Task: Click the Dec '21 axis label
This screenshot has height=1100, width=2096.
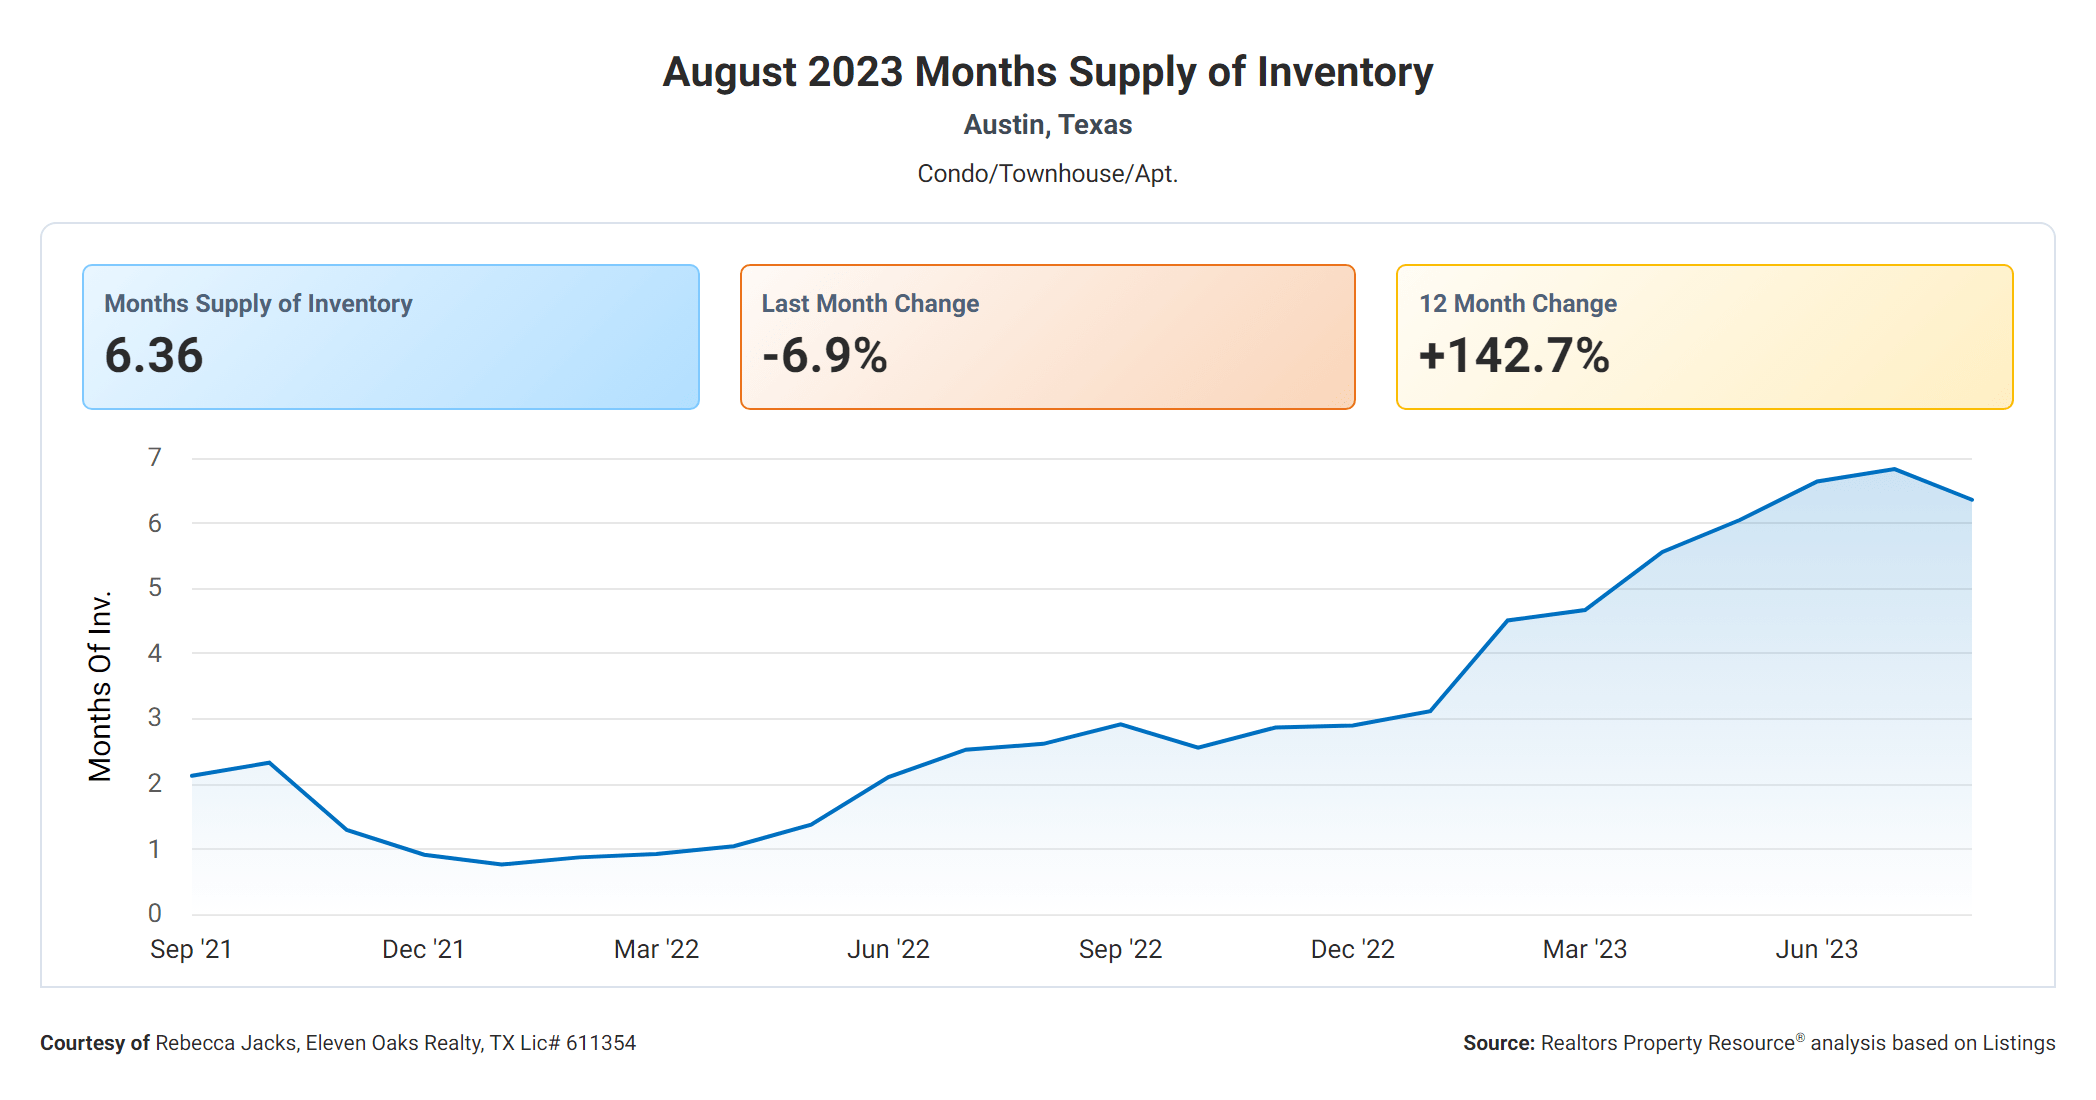Action: [x=425, y=949]
